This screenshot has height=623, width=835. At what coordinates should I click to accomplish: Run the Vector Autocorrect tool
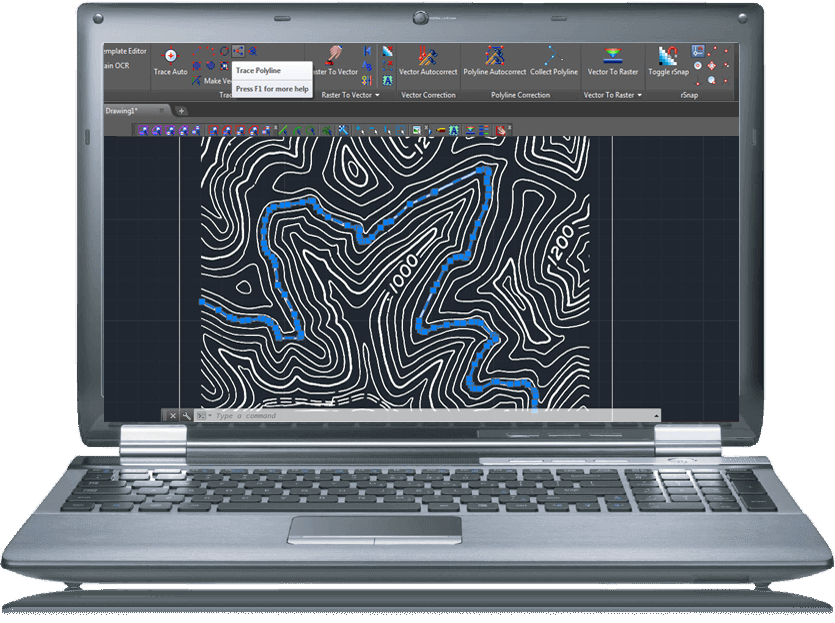[x=428, y=60]
